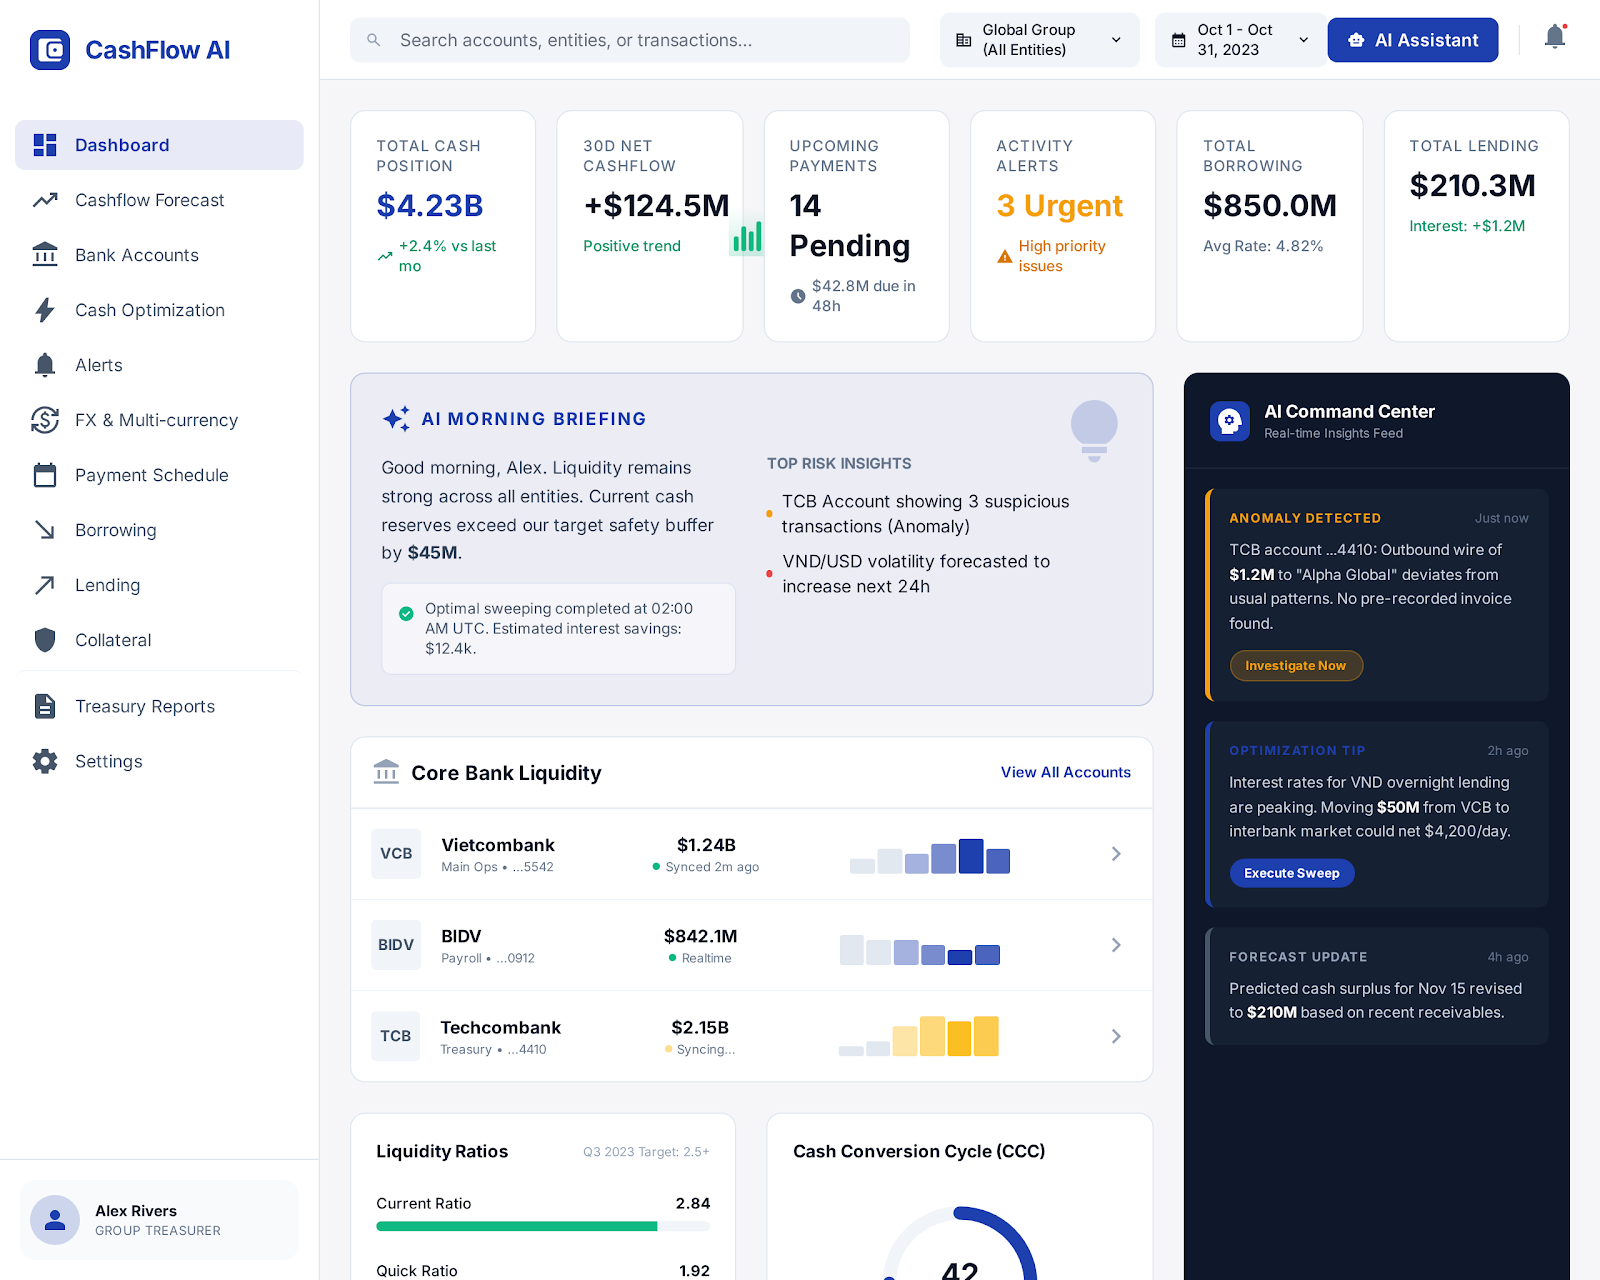Click the Total Borrowing $850.0M card
Image resolution: width=1600 pixels, height=1280 pixels.
pyautogui.click(x=1270, y=226)
